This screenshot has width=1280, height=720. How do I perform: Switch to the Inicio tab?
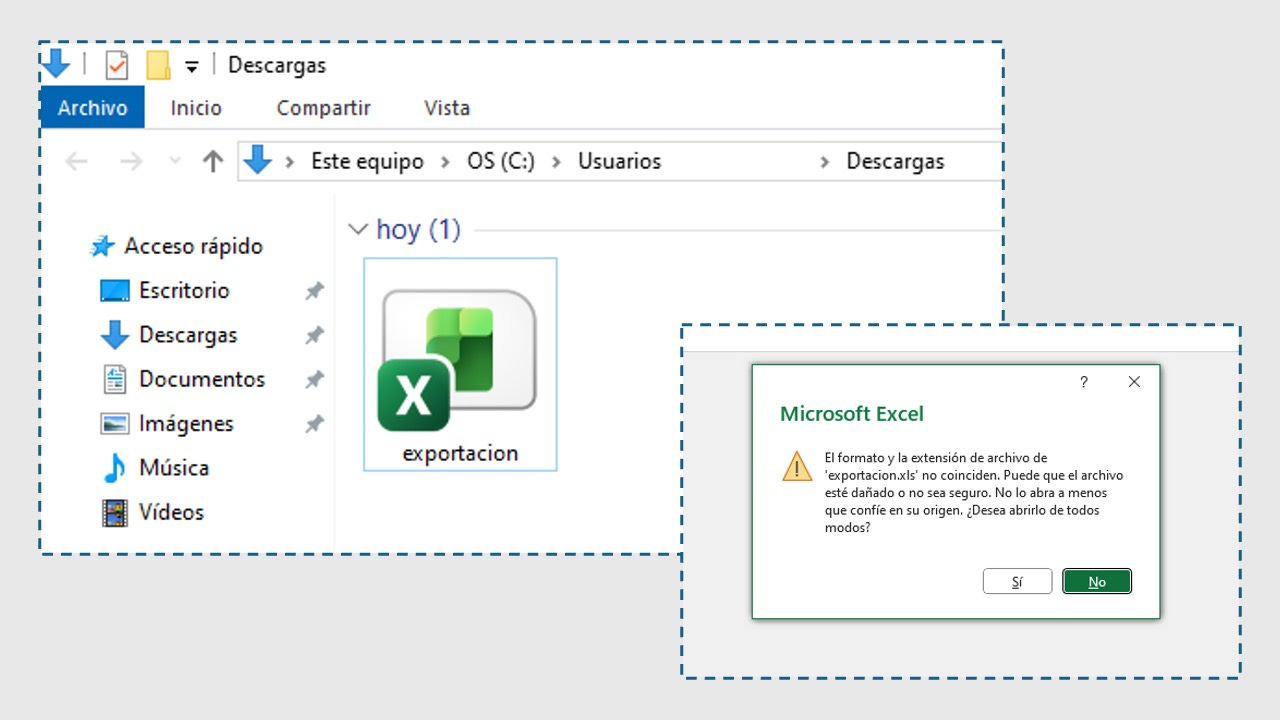(196, 108)
